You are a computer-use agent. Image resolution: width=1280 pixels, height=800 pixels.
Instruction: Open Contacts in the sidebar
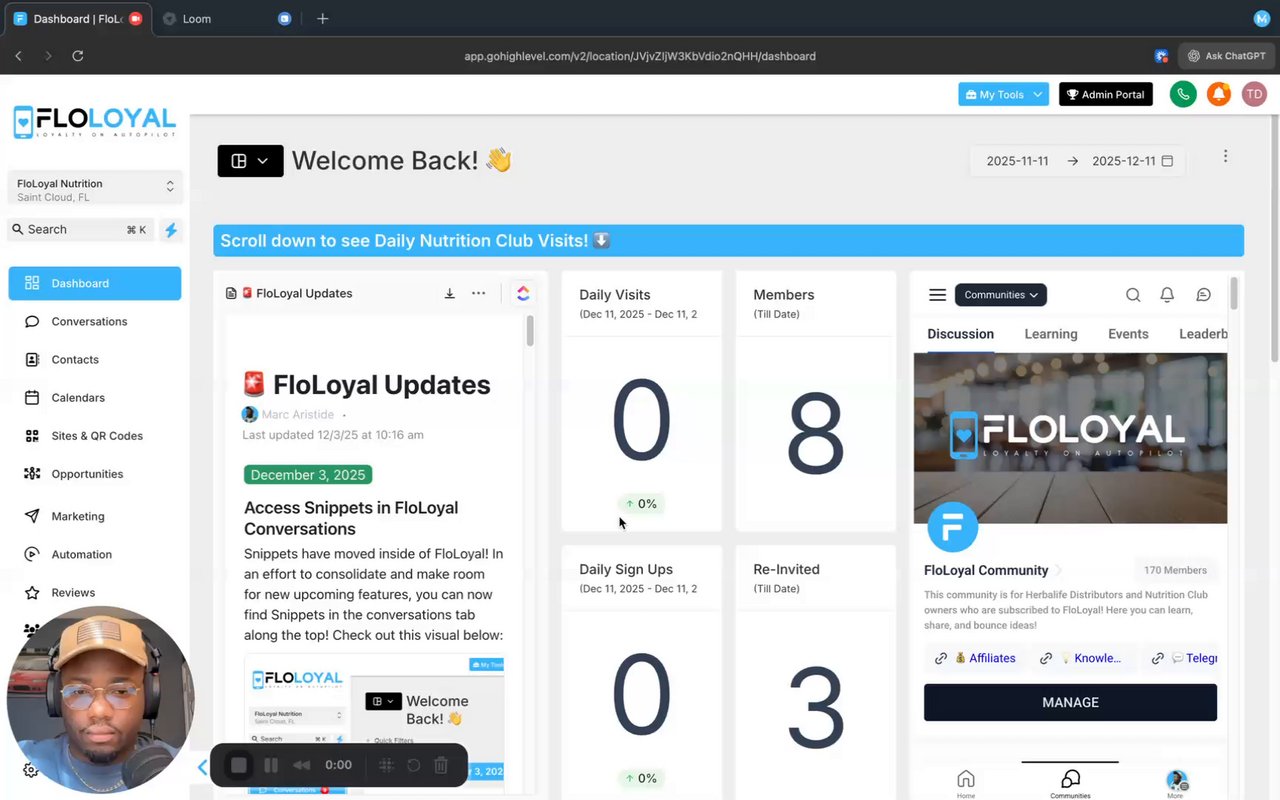pyautogui.click(x=95, y=359)
